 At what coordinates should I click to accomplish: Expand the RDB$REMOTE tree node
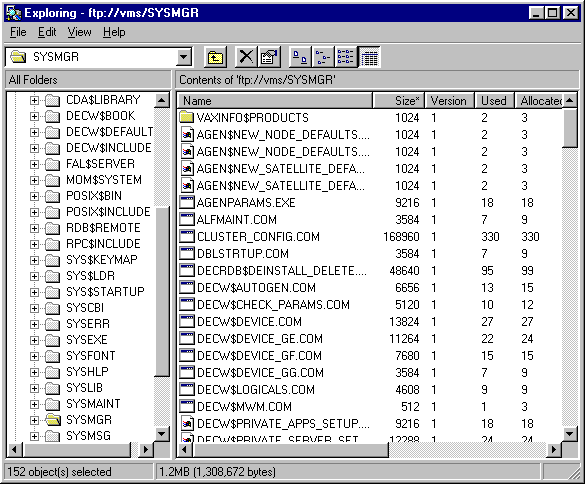(34, 228)
